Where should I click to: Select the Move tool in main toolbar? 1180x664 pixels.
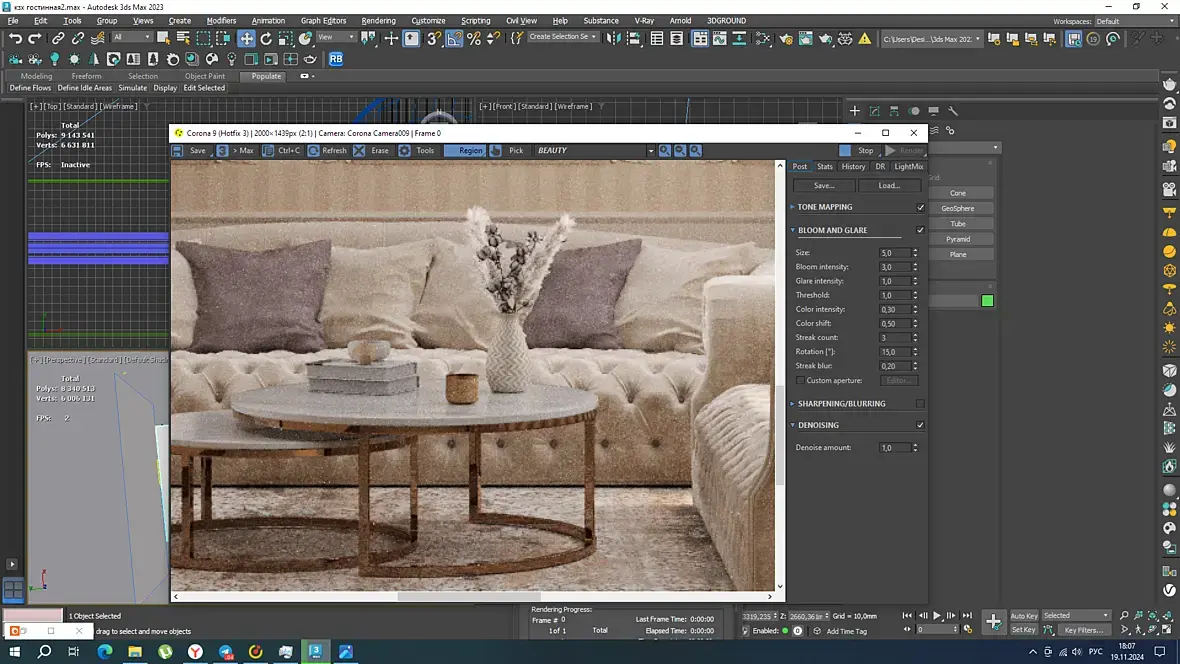(246, 38)
